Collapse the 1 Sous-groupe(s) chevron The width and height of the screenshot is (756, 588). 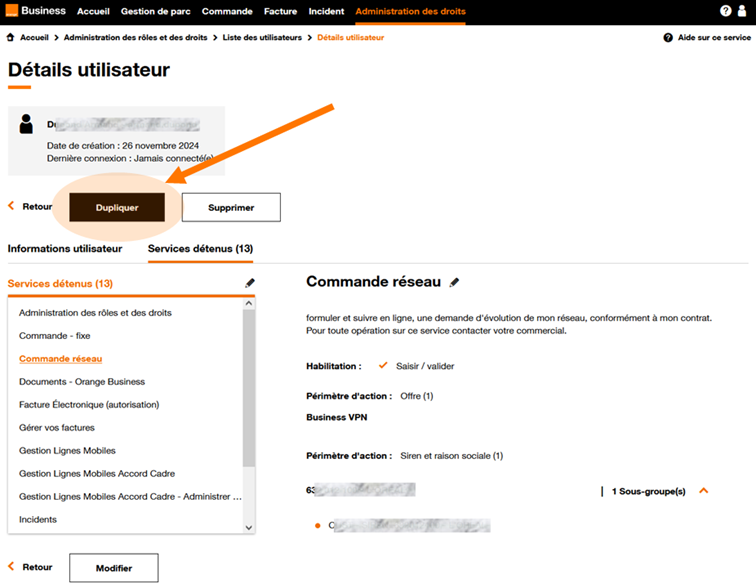click(703, 491)
